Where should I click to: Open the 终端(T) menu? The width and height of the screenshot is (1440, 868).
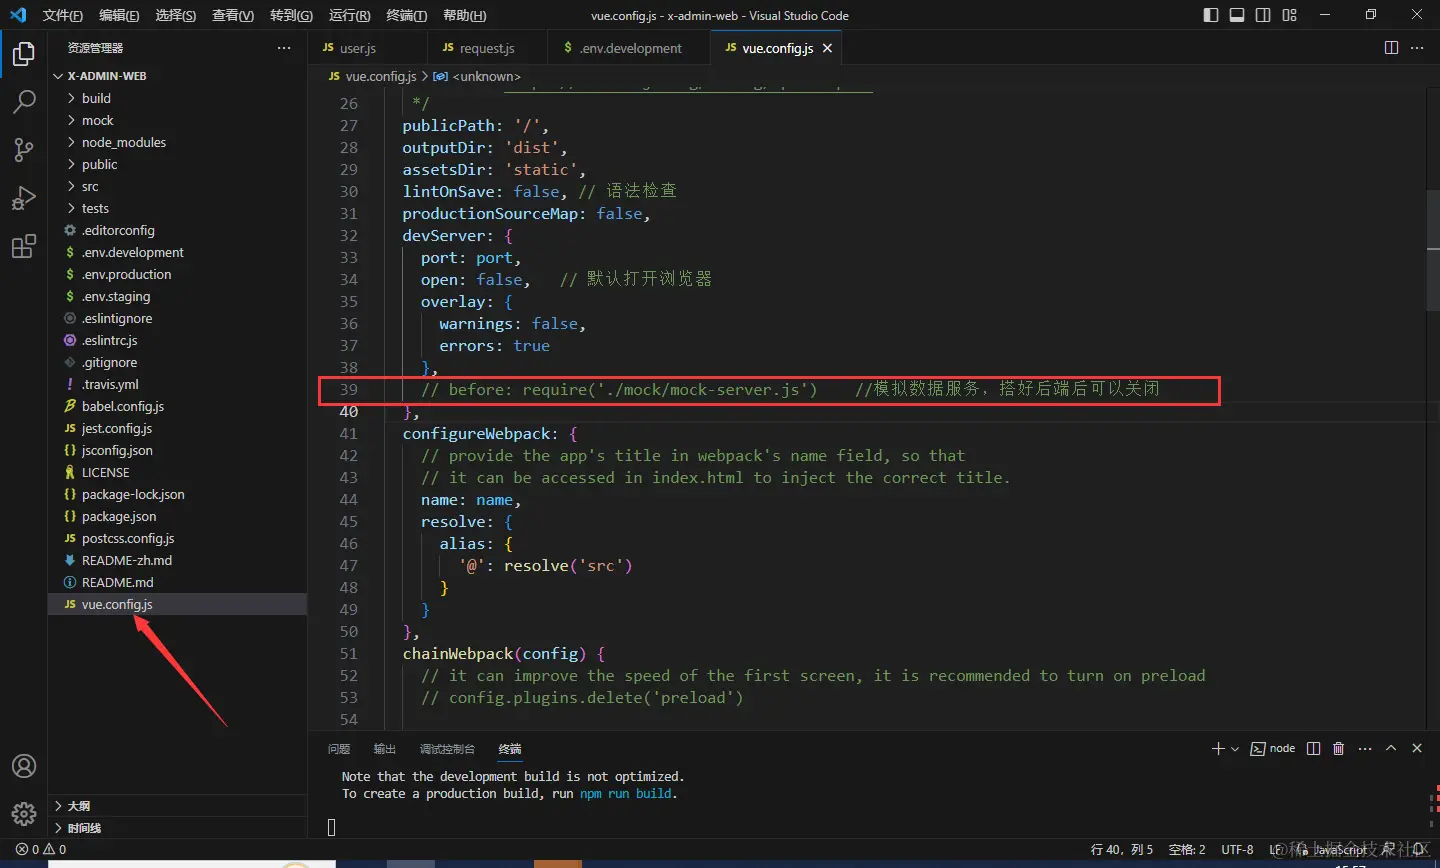click(x=406, y=15)
